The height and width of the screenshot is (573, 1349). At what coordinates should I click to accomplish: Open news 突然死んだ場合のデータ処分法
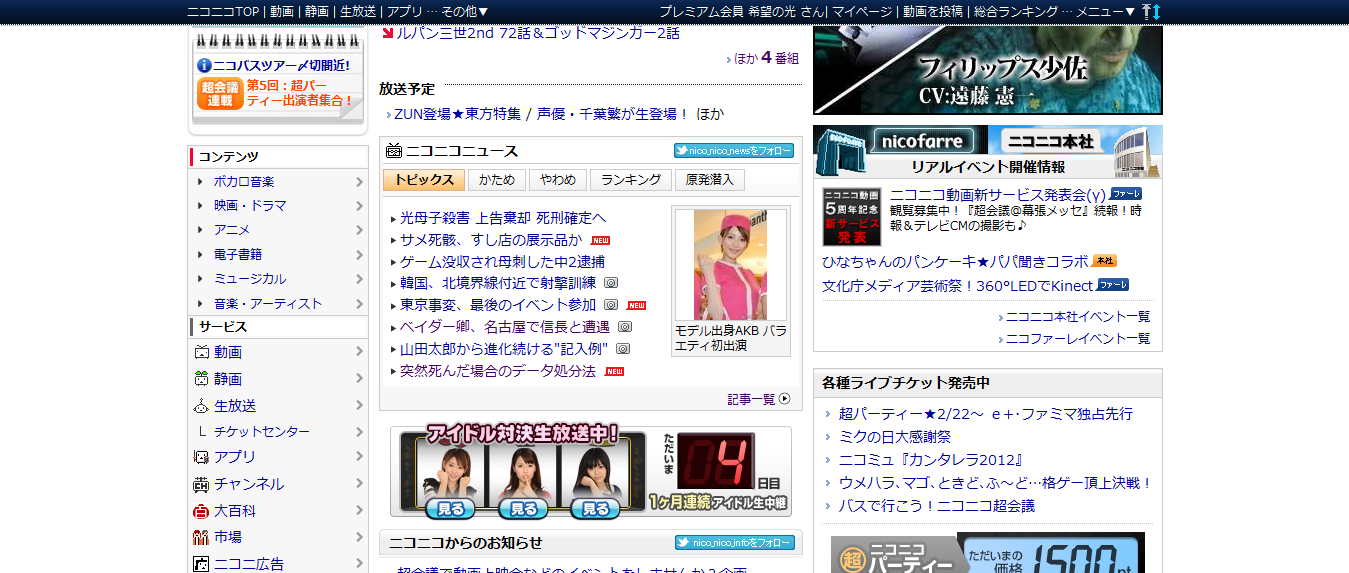coord(498,371)
